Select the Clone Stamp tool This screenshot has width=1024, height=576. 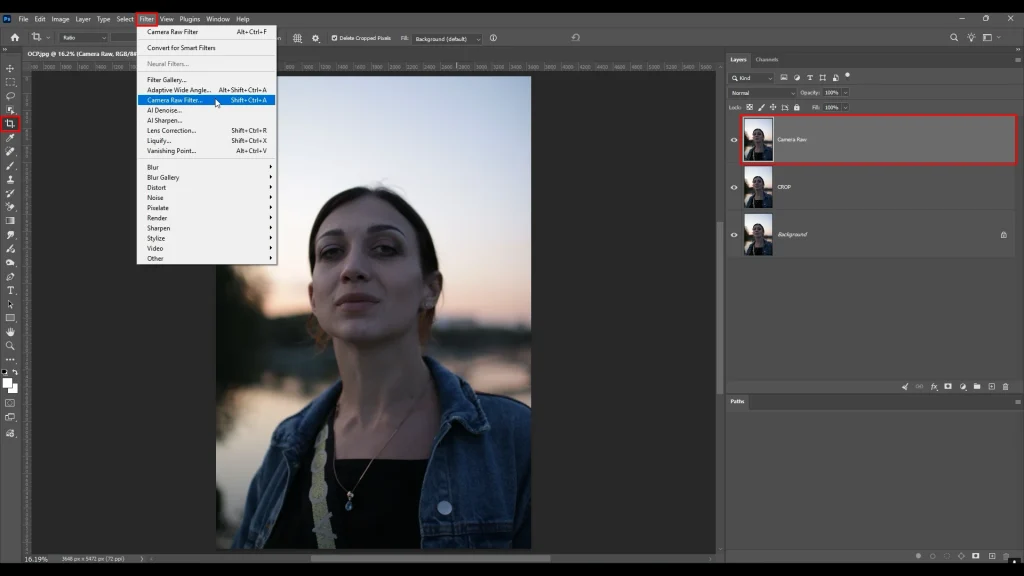(10, 179)
